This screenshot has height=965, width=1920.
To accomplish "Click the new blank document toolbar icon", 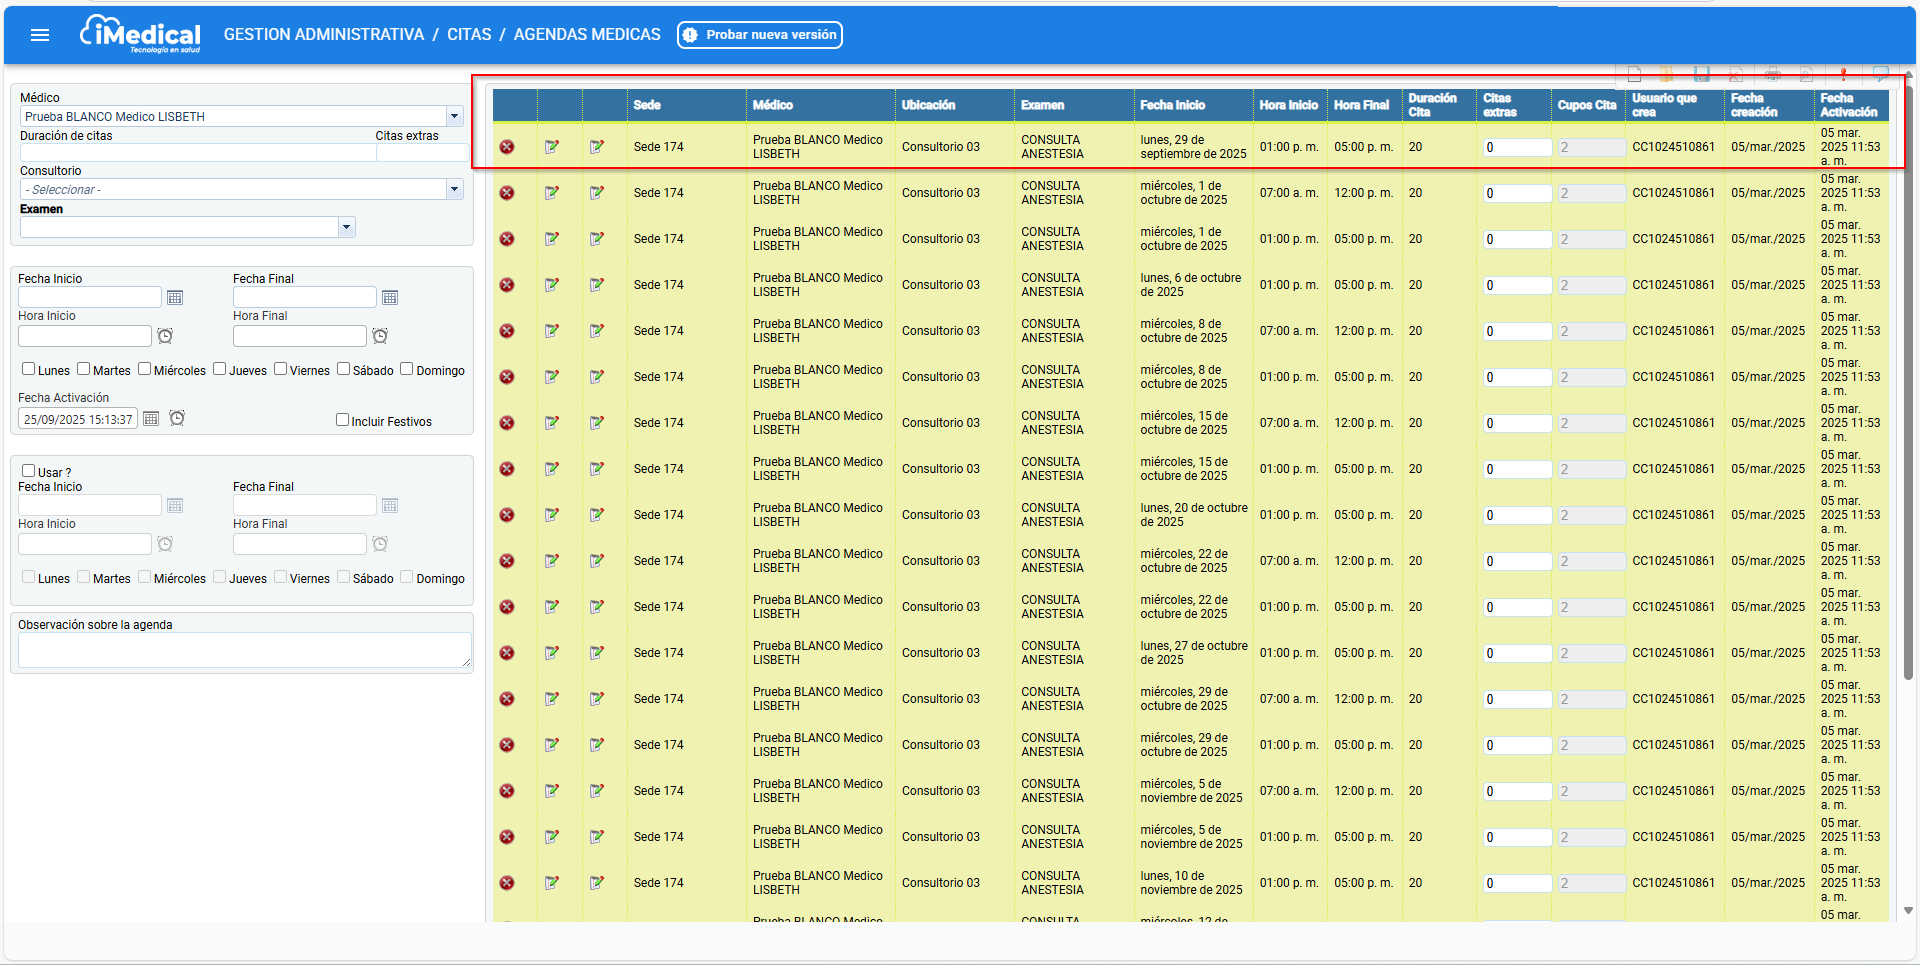I will [1634, 74].
